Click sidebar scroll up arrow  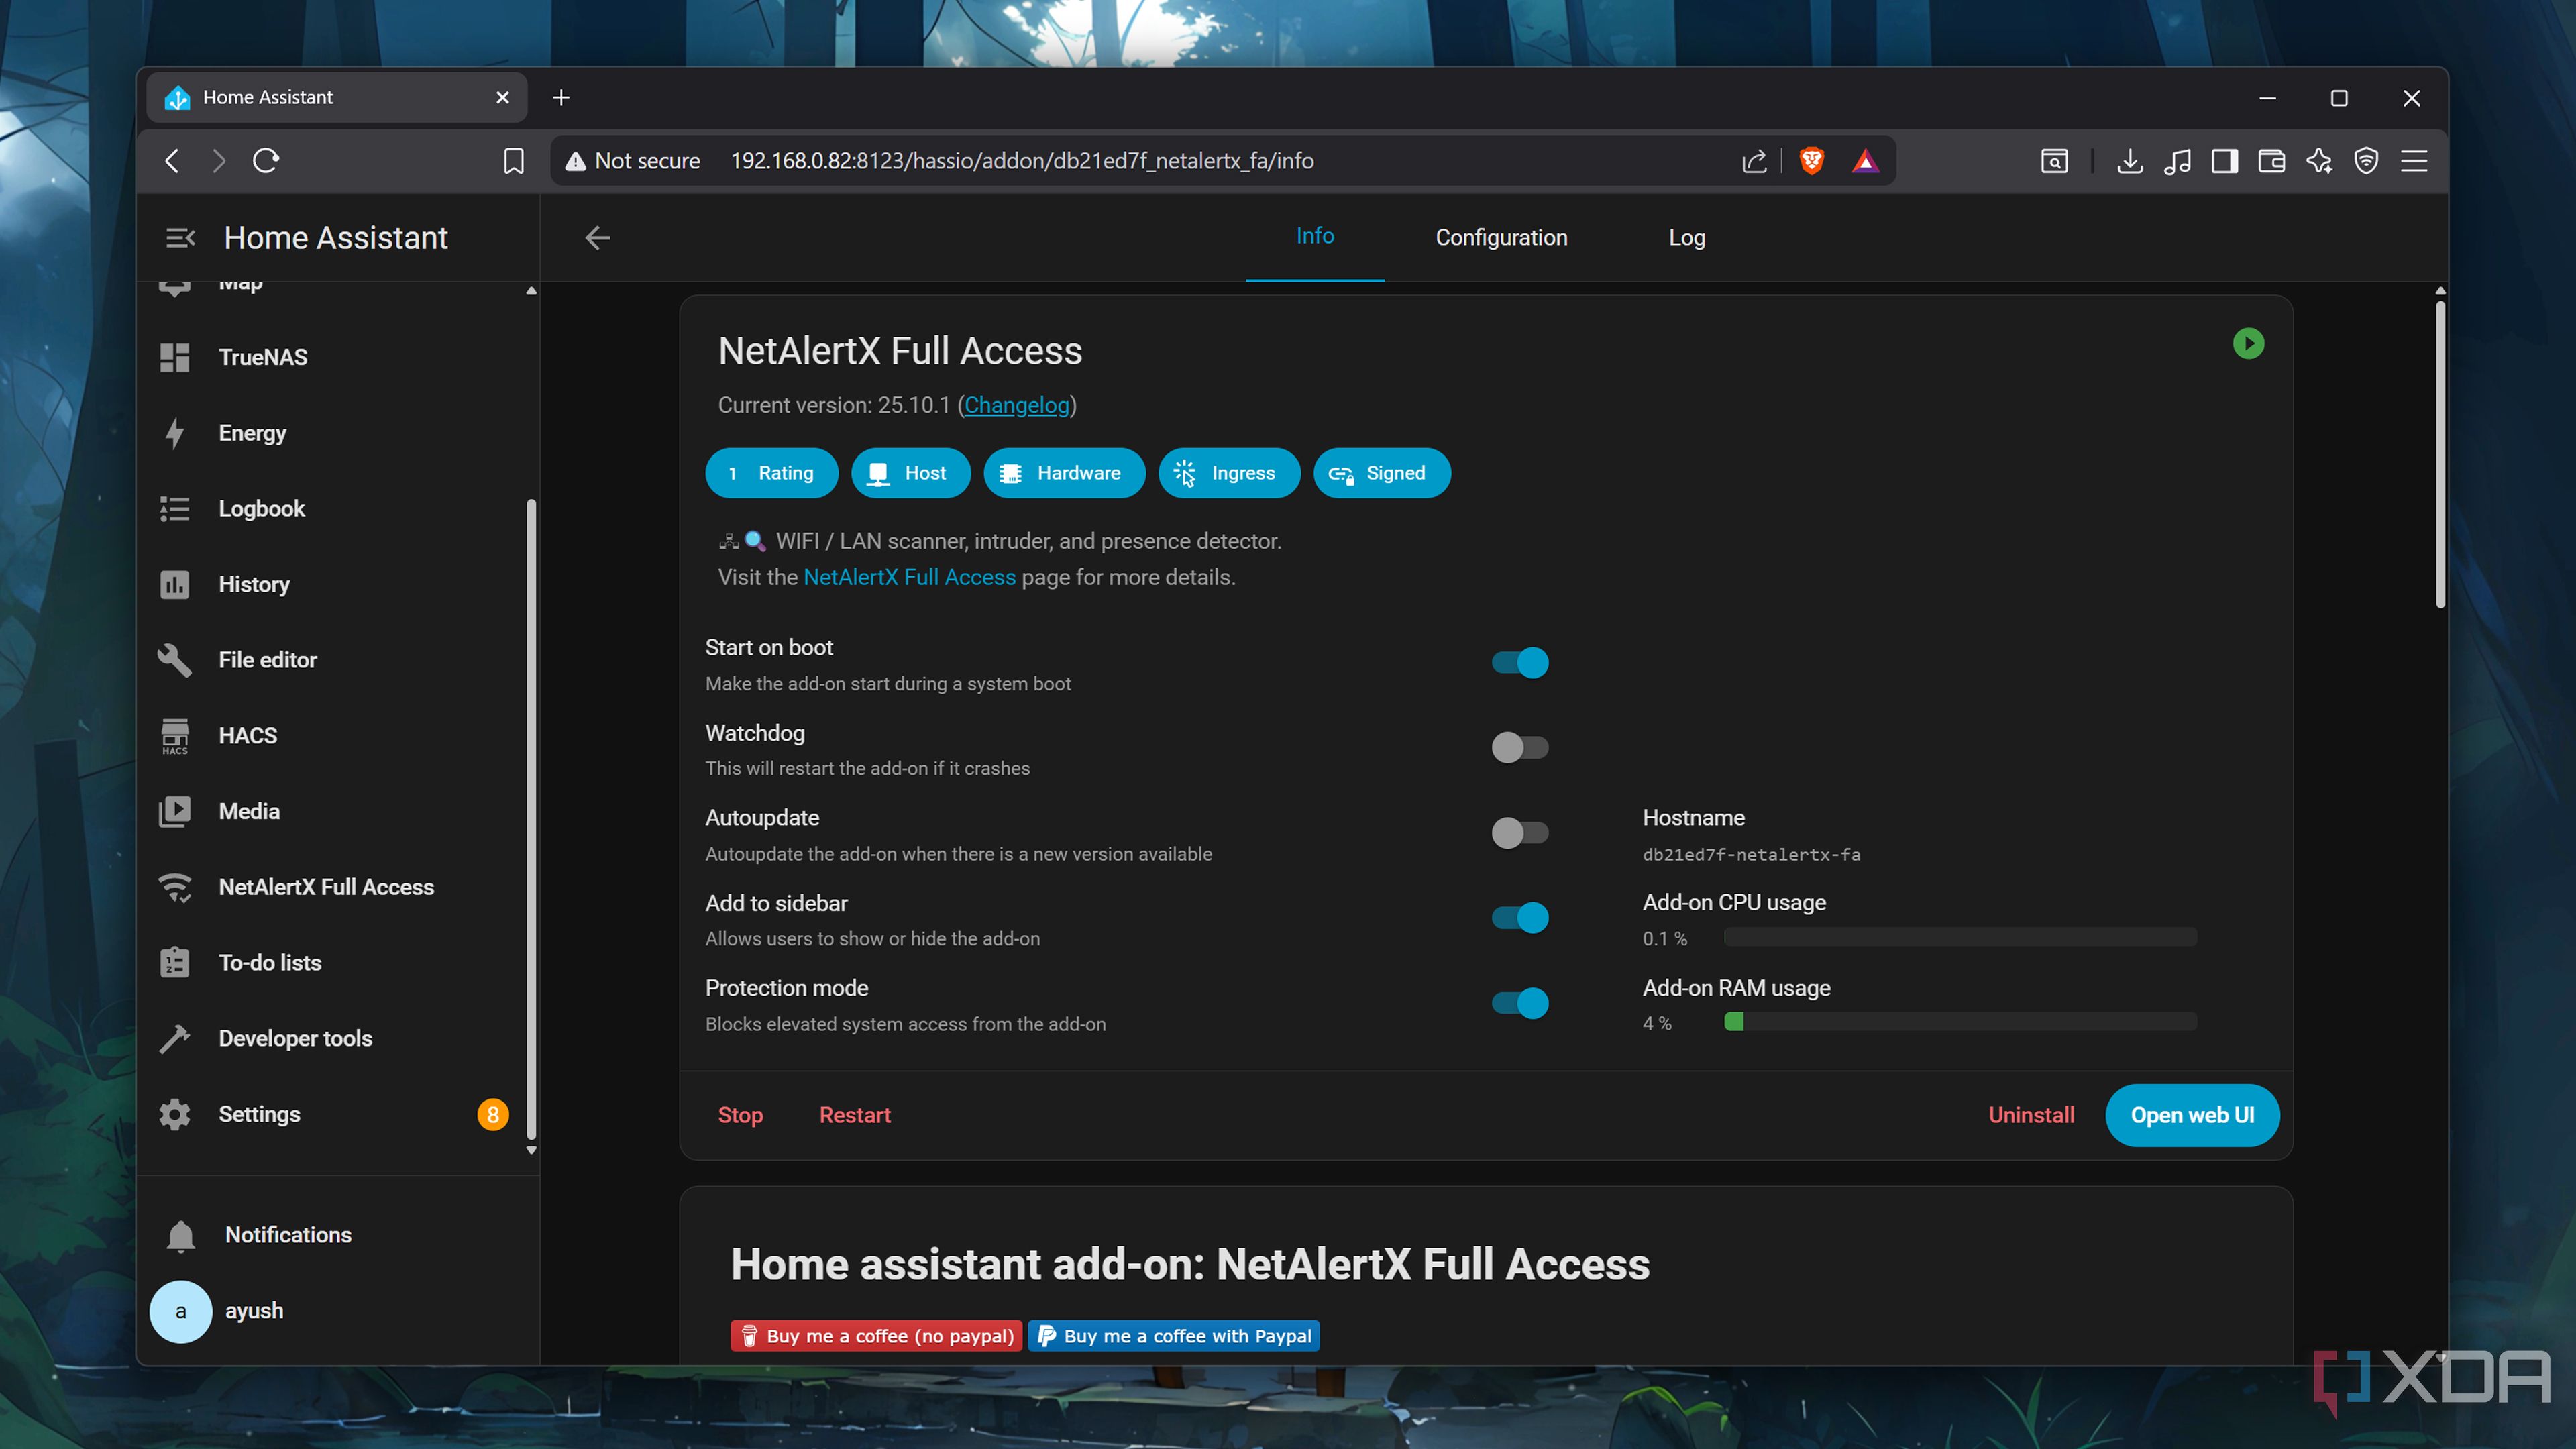531,291
